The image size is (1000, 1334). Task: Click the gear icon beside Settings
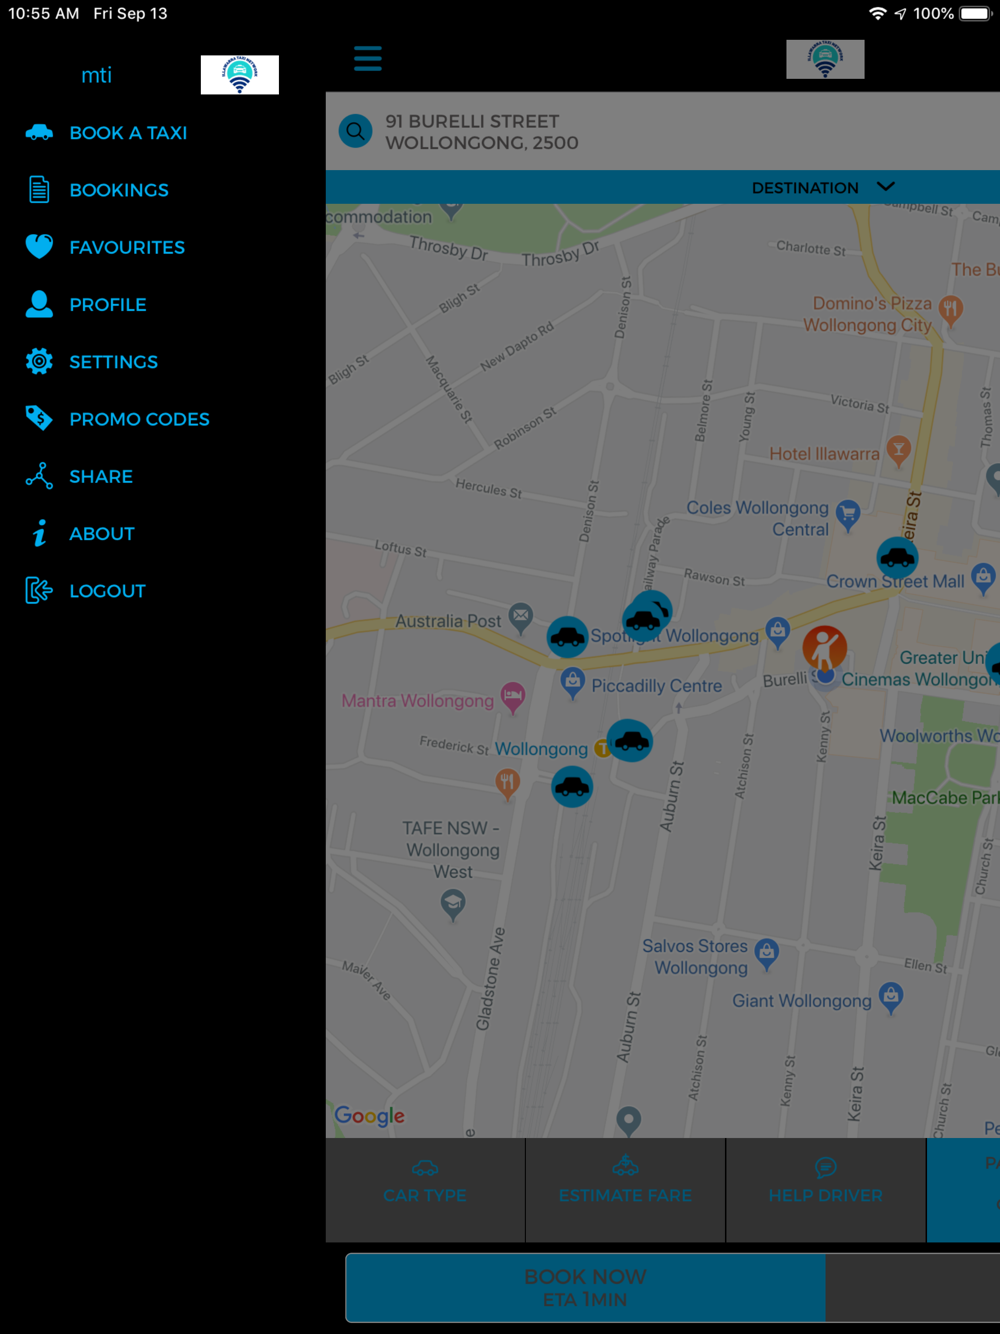39,361
